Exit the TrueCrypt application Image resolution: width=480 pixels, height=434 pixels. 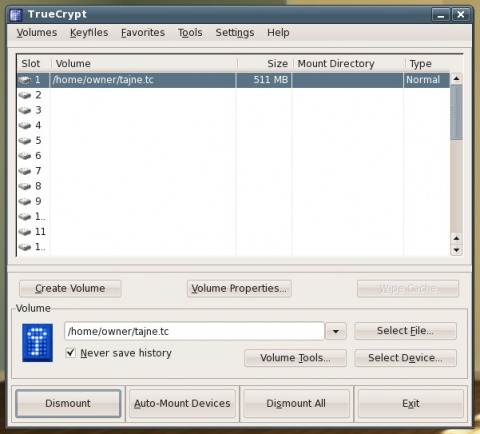coord(411,403)
